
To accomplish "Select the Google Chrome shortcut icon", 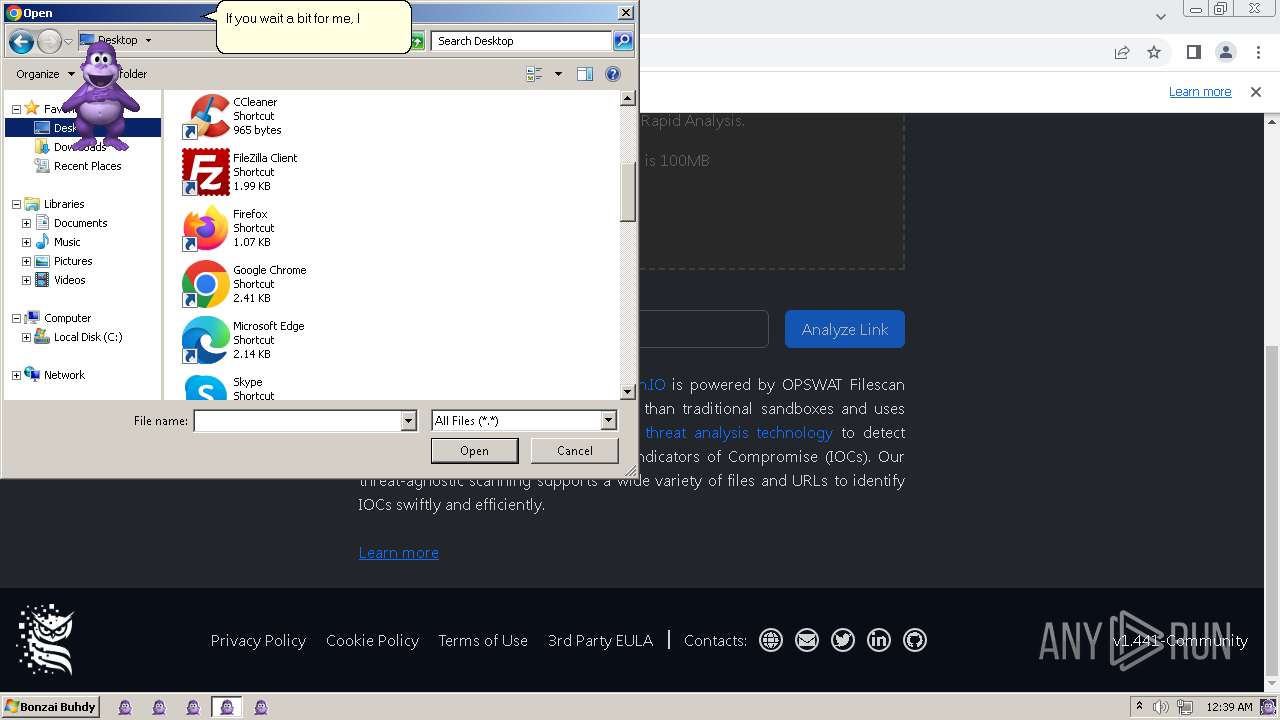I will tap(206, 284).
